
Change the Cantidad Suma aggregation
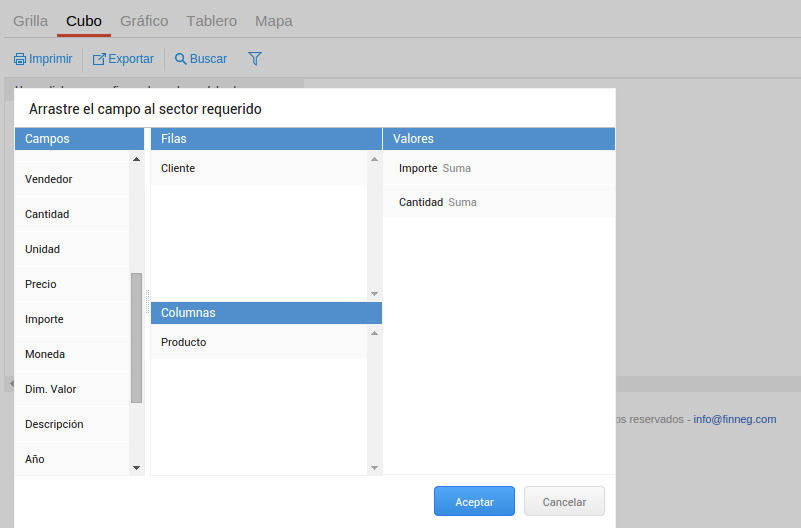pyautogui.click(x=462, y=202)
